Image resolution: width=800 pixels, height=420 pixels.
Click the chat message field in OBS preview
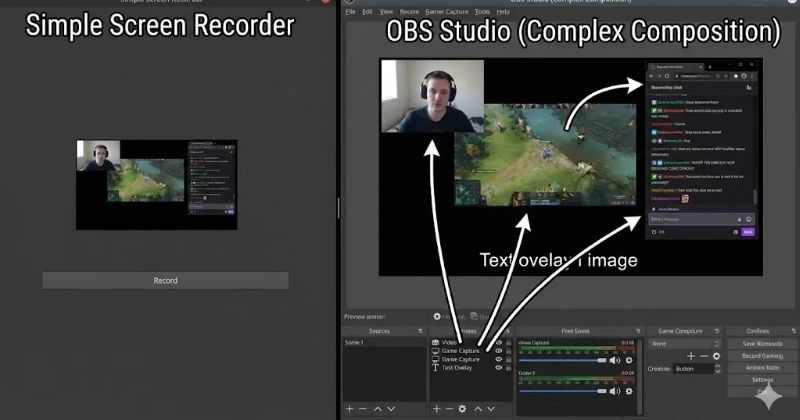(x=701, y=219)
